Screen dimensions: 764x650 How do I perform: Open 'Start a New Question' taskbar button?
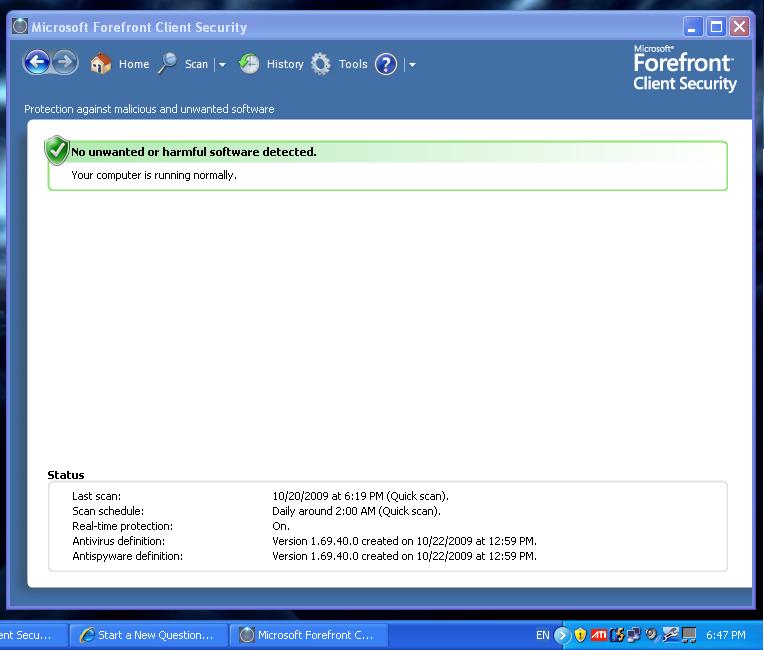[149, 635]
